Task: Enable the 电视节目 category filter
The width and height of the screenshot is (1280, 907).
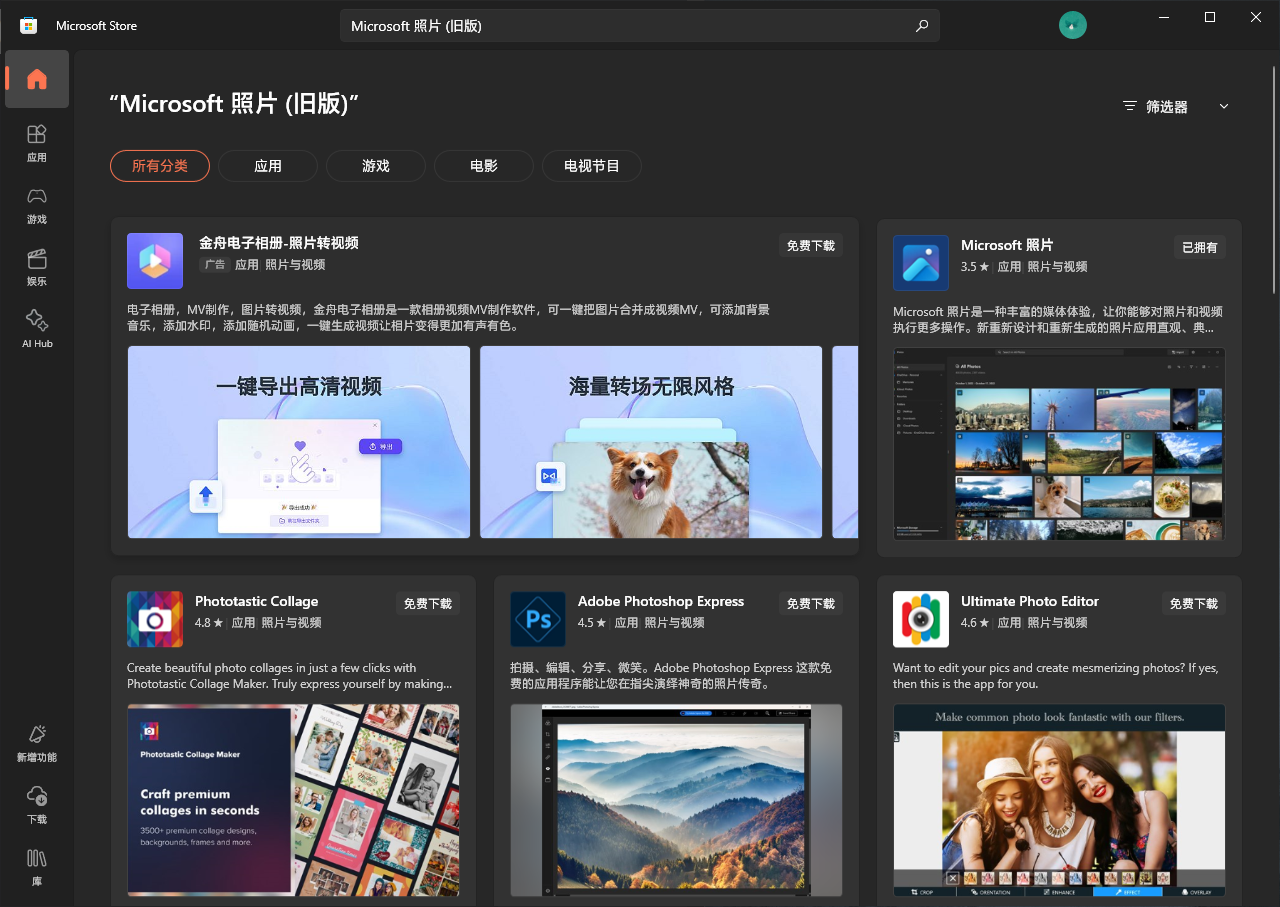Action: (x=591, y=166)
